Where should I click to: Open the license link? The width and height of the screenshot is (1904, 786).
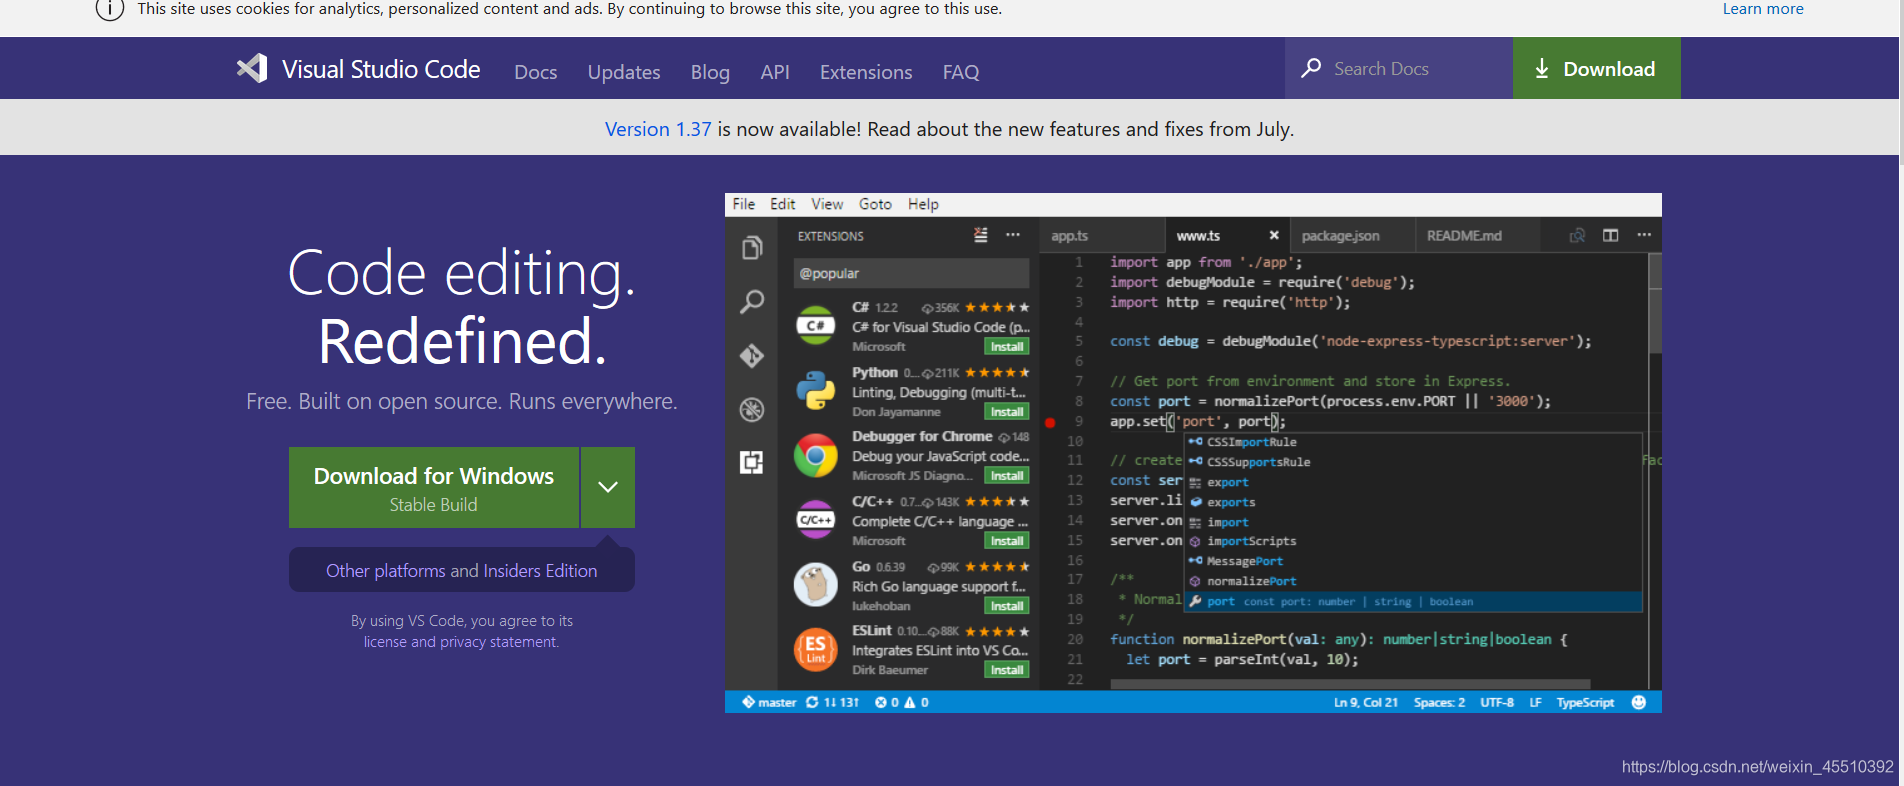(x=385, y=642)
